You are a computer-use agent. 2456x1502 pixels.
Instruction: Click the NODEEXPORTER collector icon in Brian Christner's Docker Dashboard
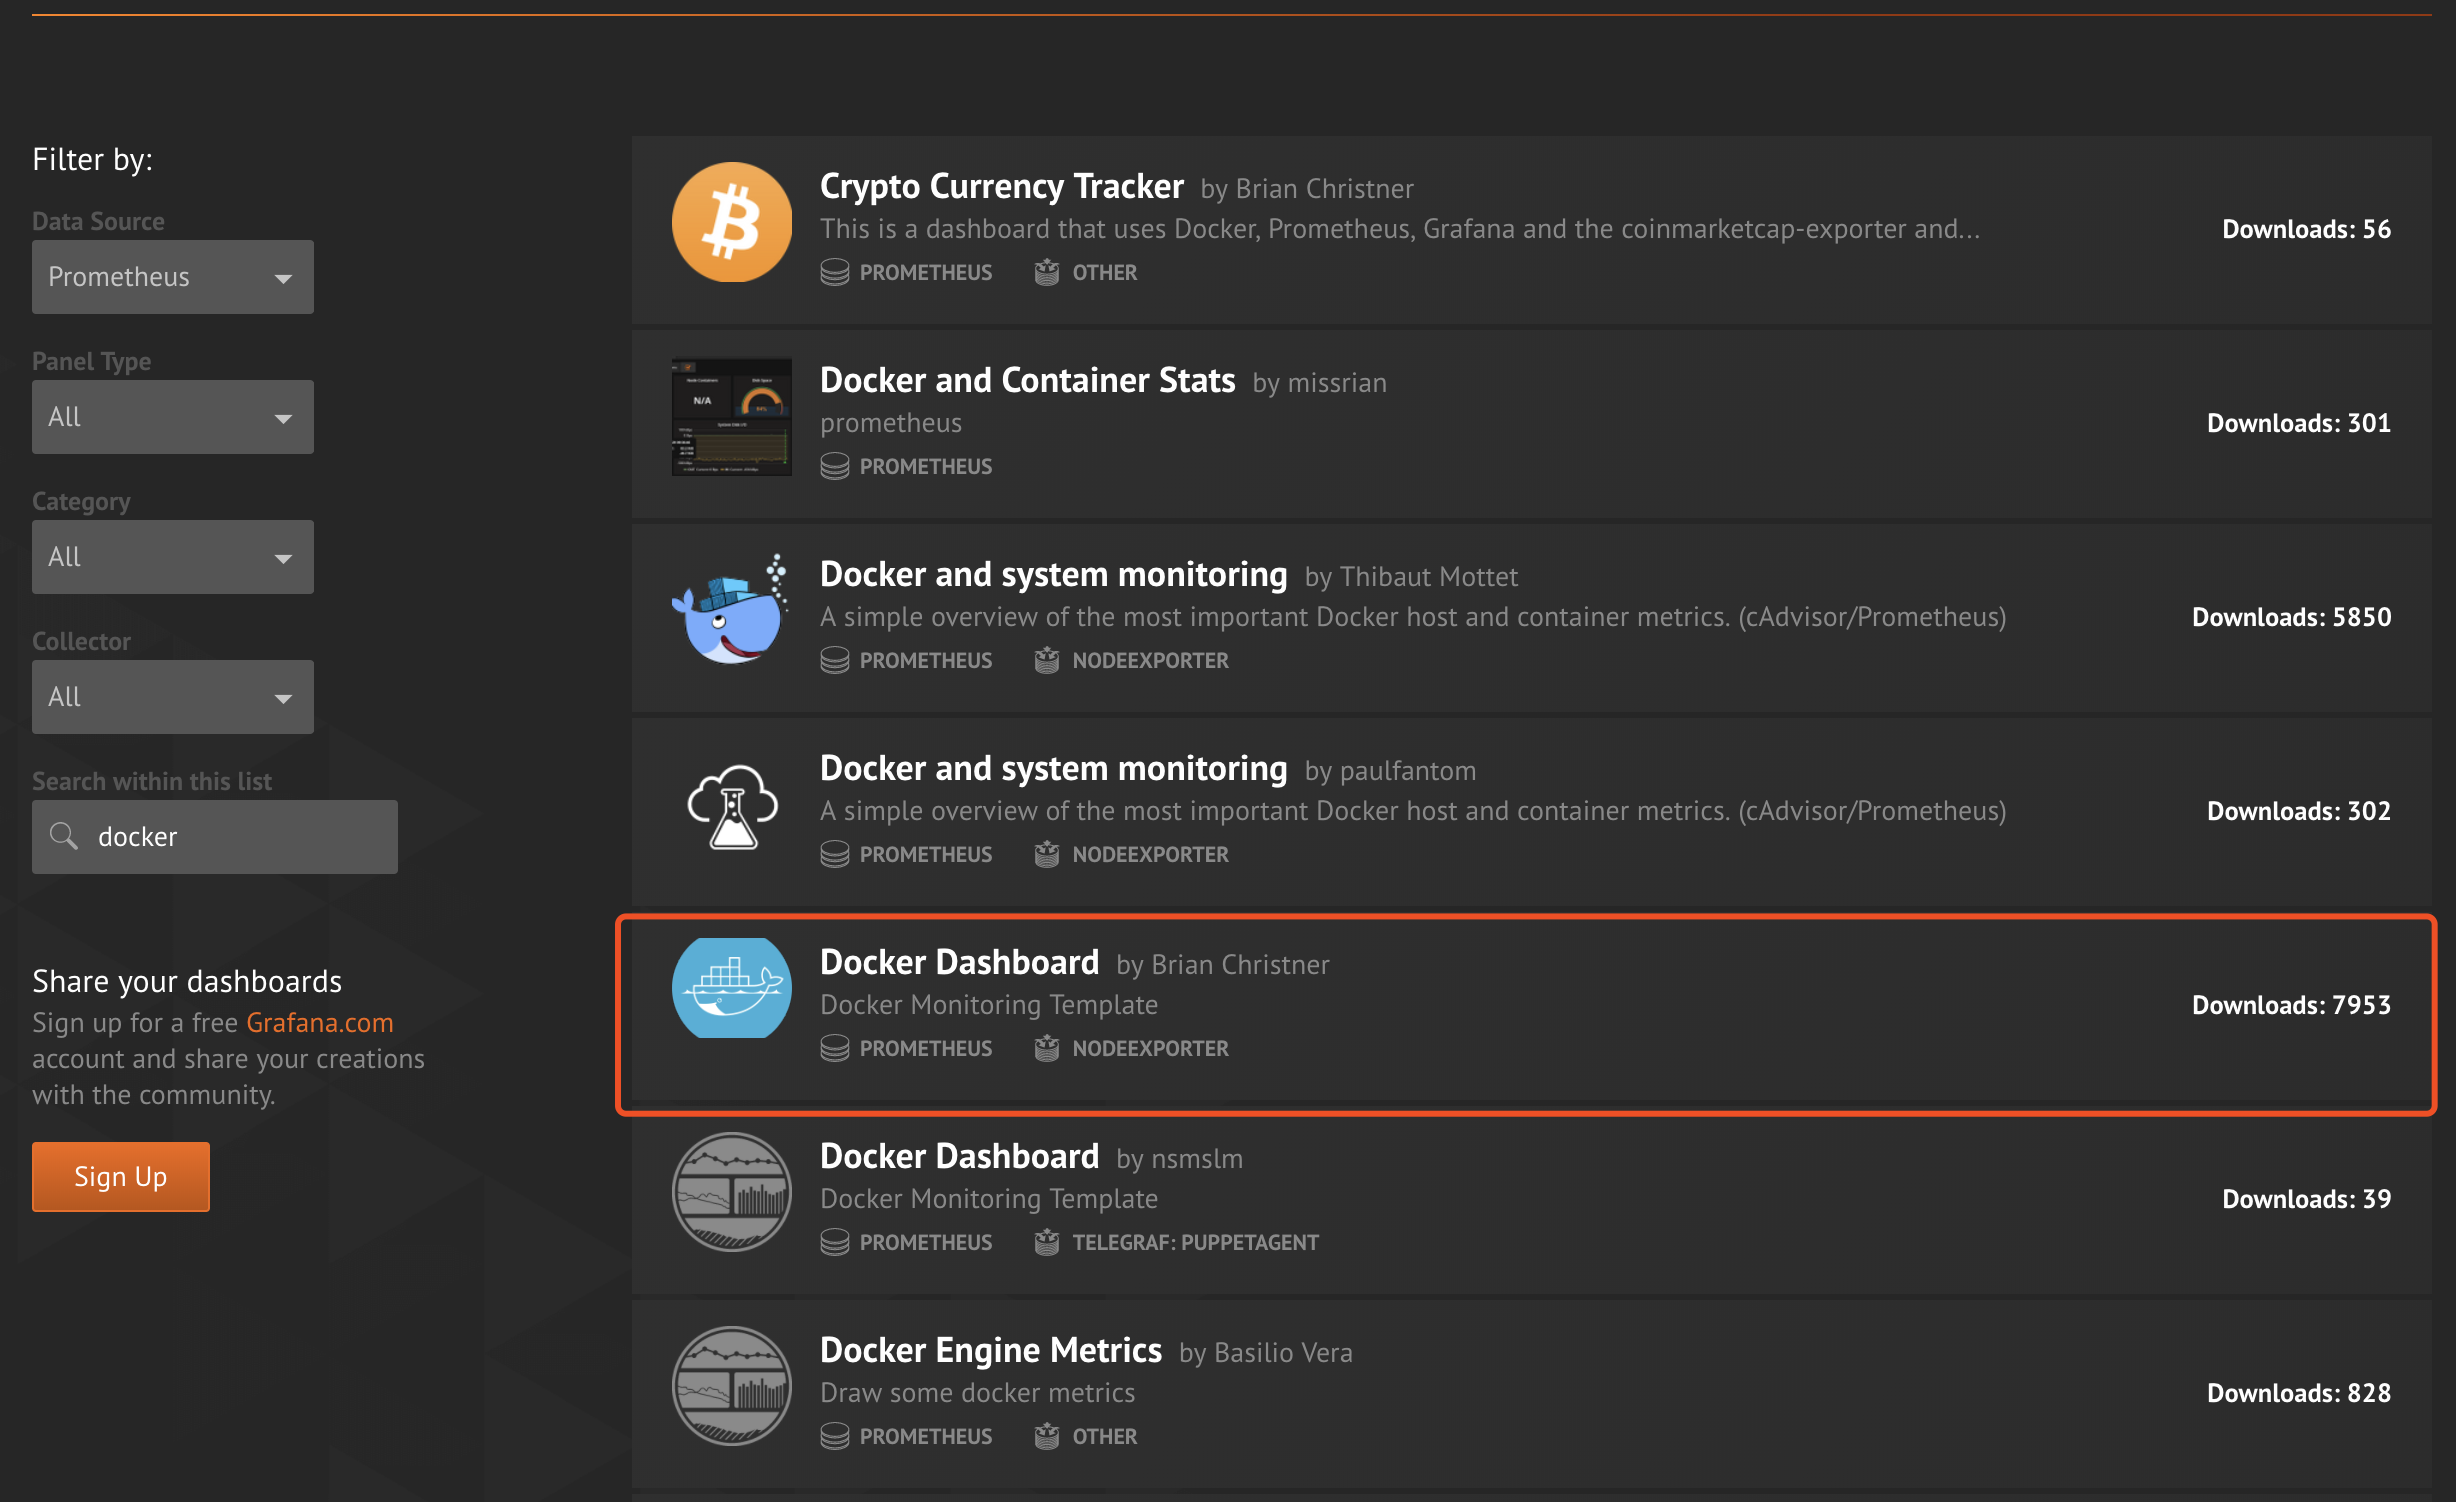coord(1047,1048)
